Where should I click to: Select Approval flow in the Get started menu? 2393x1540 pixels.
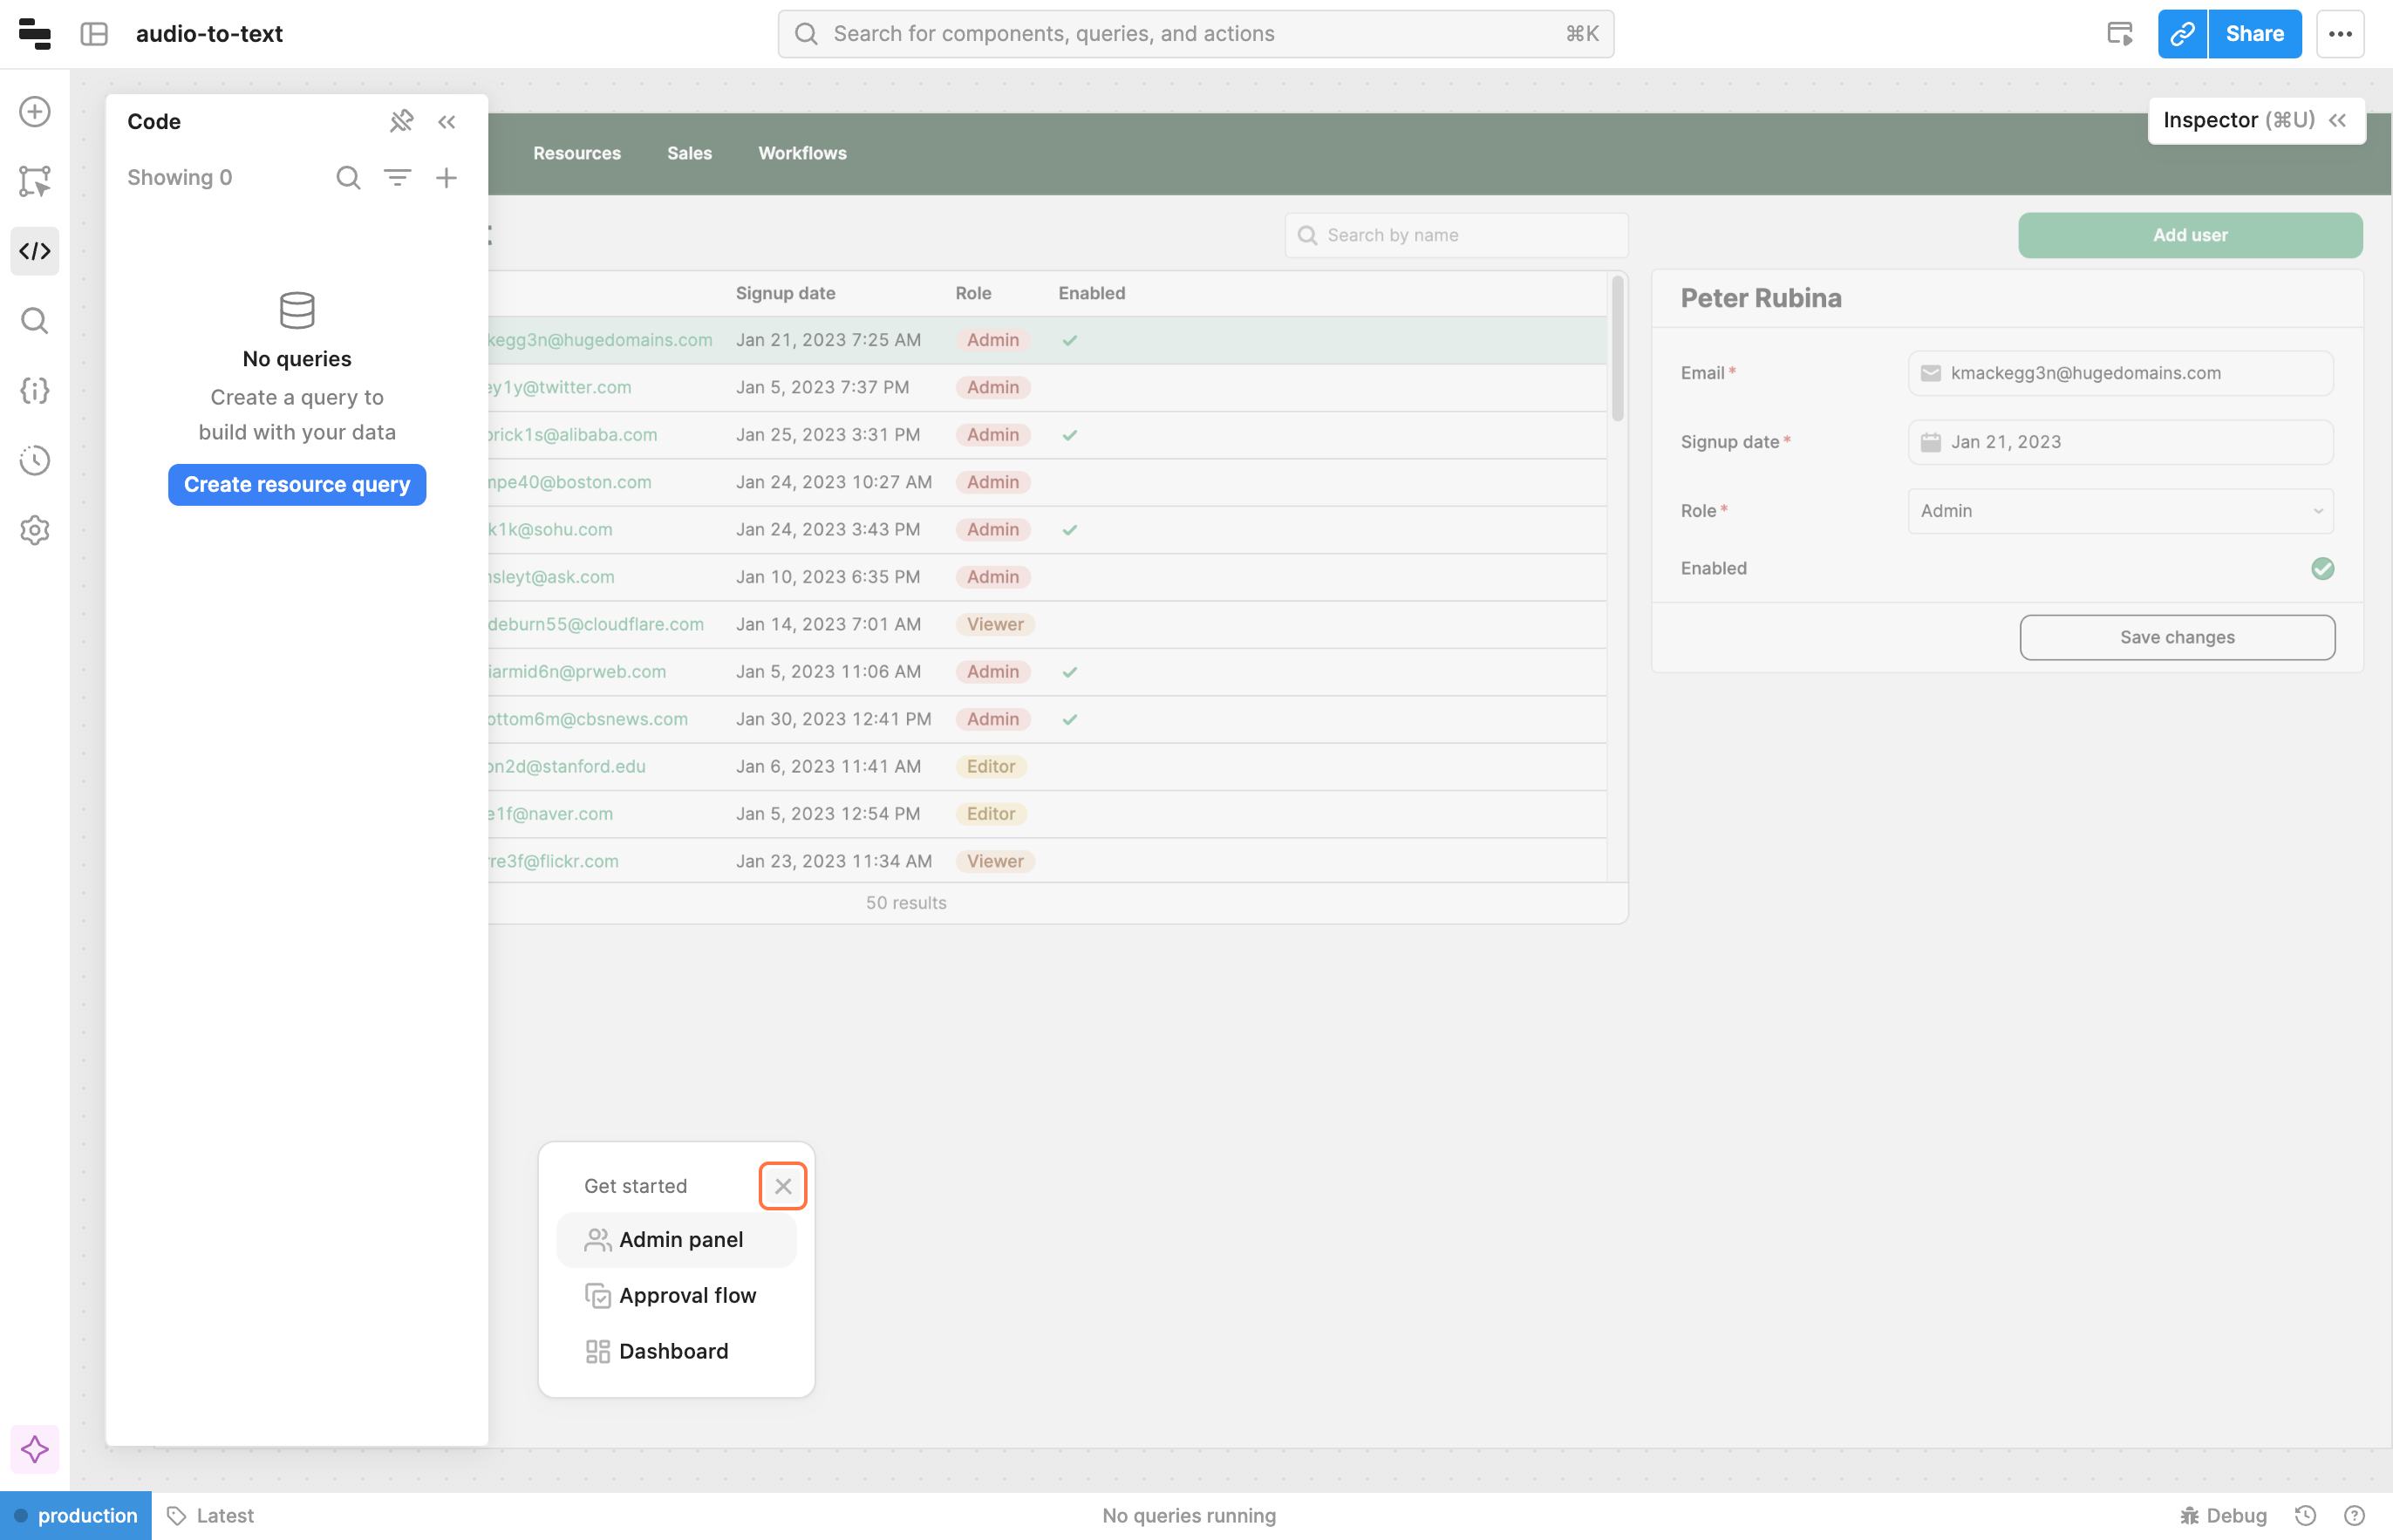[687, 1295]
